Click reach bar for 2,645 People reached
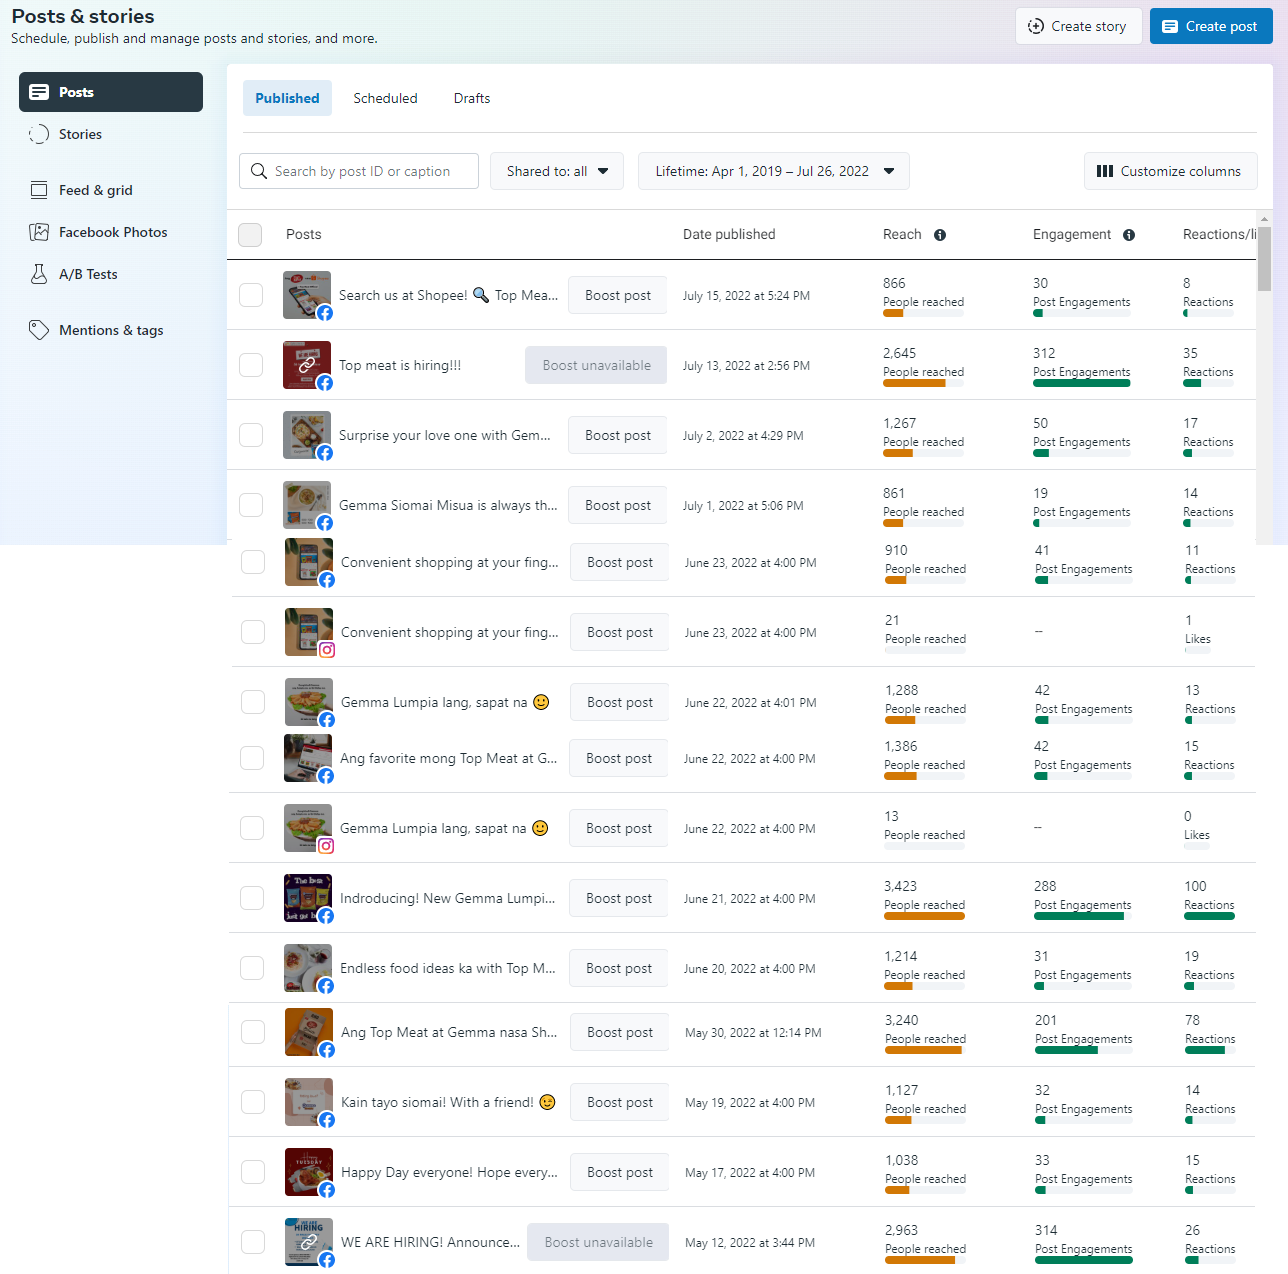 pyautogui.click(x=923, y=383)
